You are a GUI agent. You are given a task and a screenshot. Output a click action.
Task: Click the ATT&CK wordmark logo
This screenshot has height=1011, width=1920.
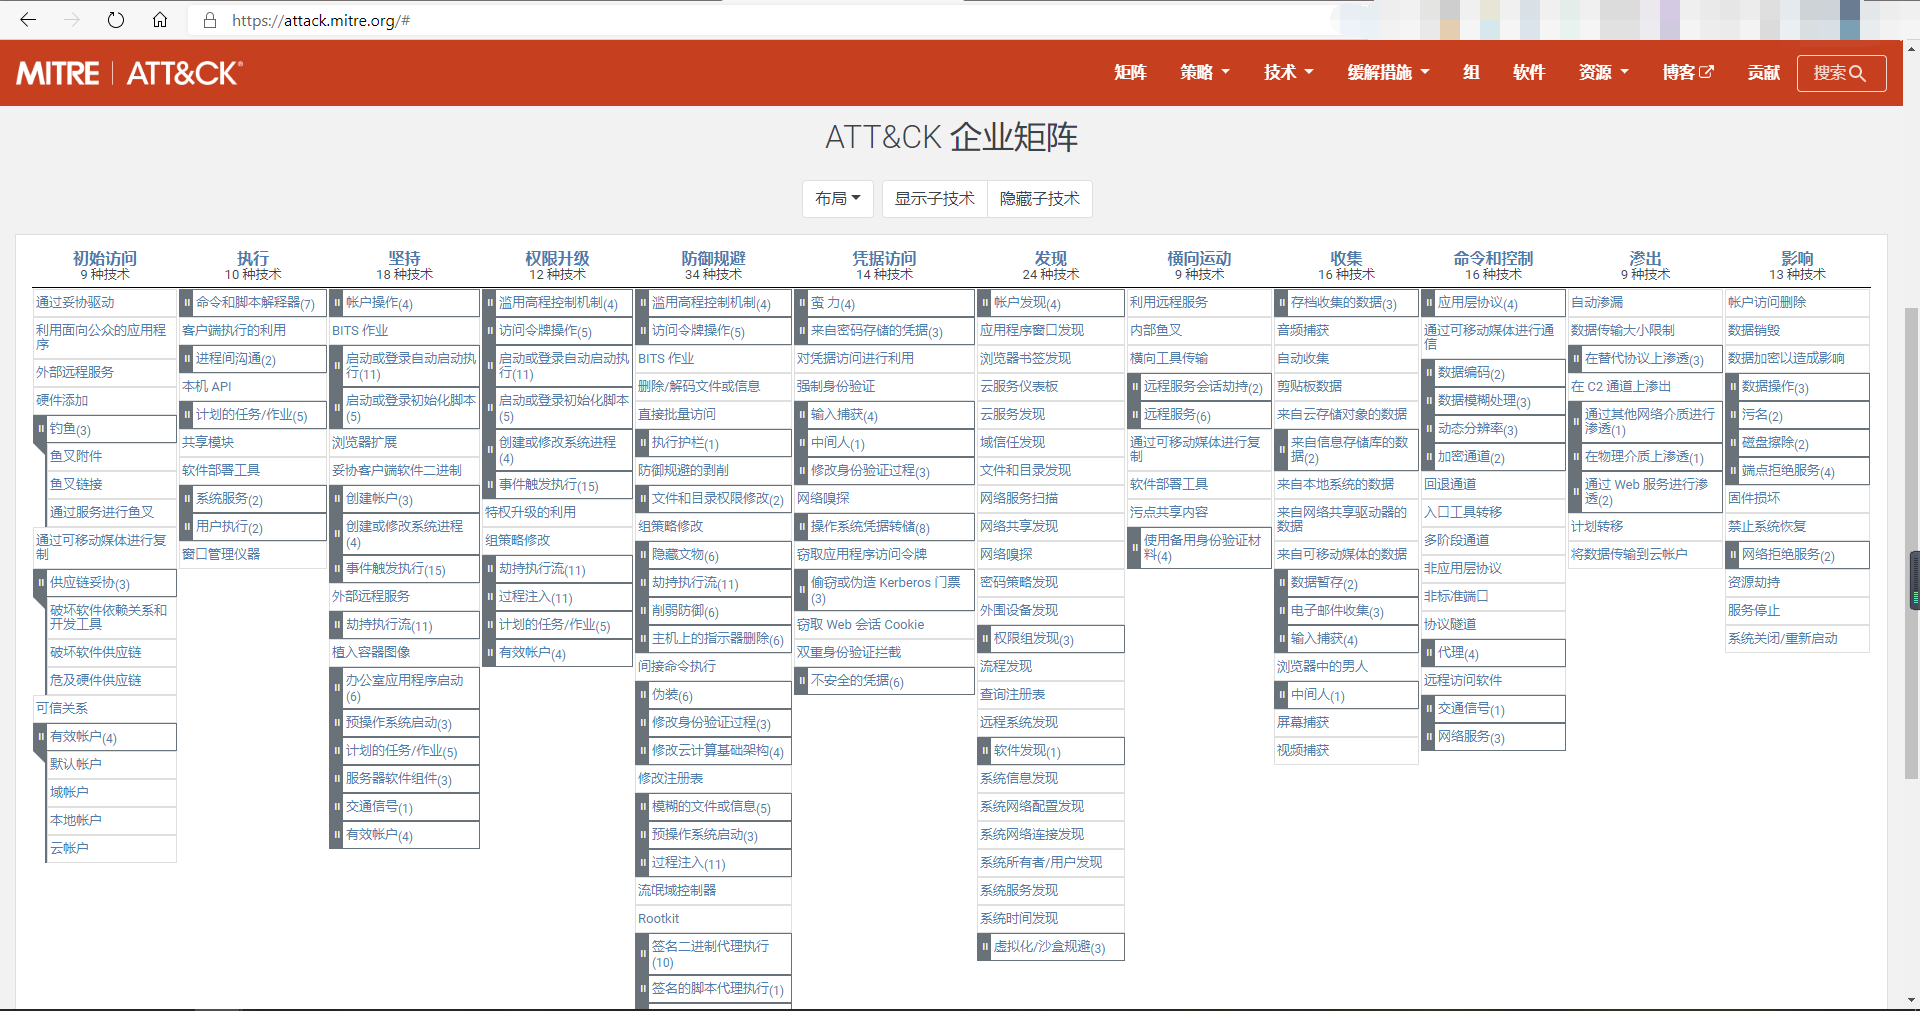[183, 72]
